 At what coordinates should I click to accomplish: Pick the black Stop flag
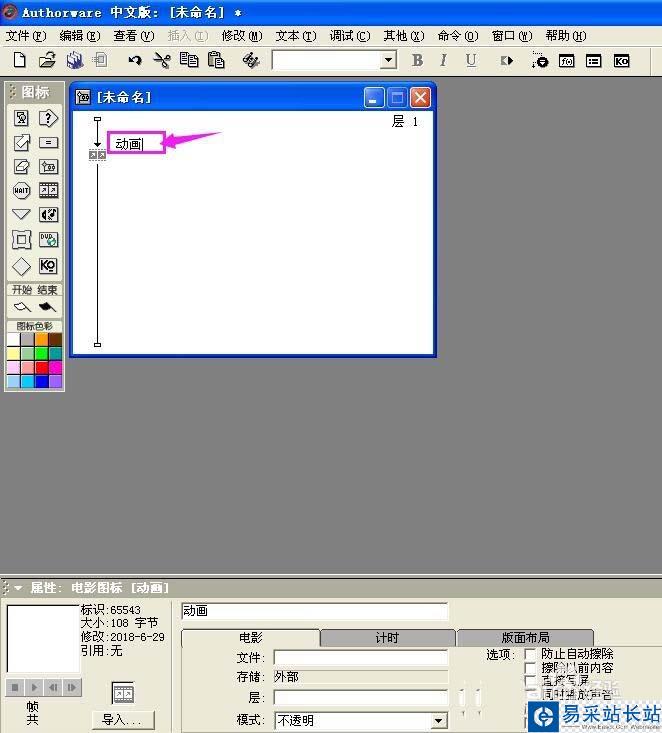coord(48,307)
